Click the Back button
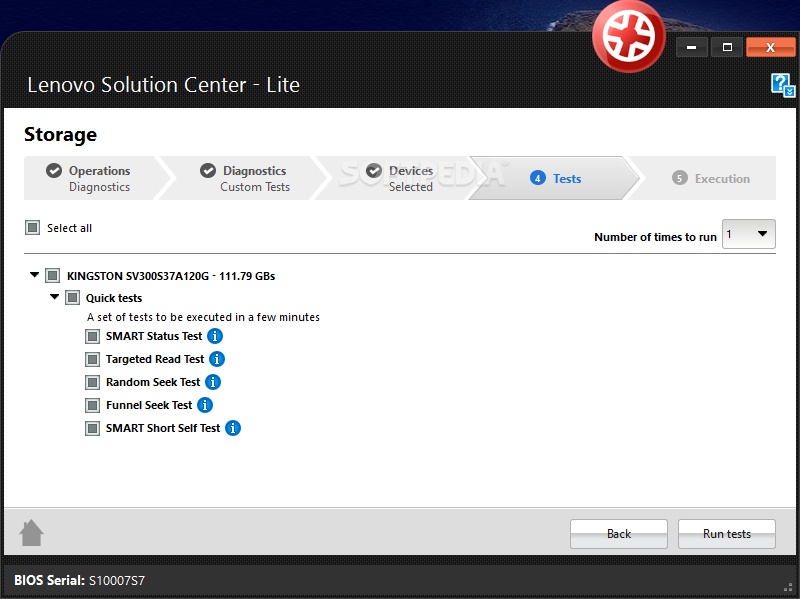Image resolution: width=800 pixels, height=599 pixels. [618, 534]
